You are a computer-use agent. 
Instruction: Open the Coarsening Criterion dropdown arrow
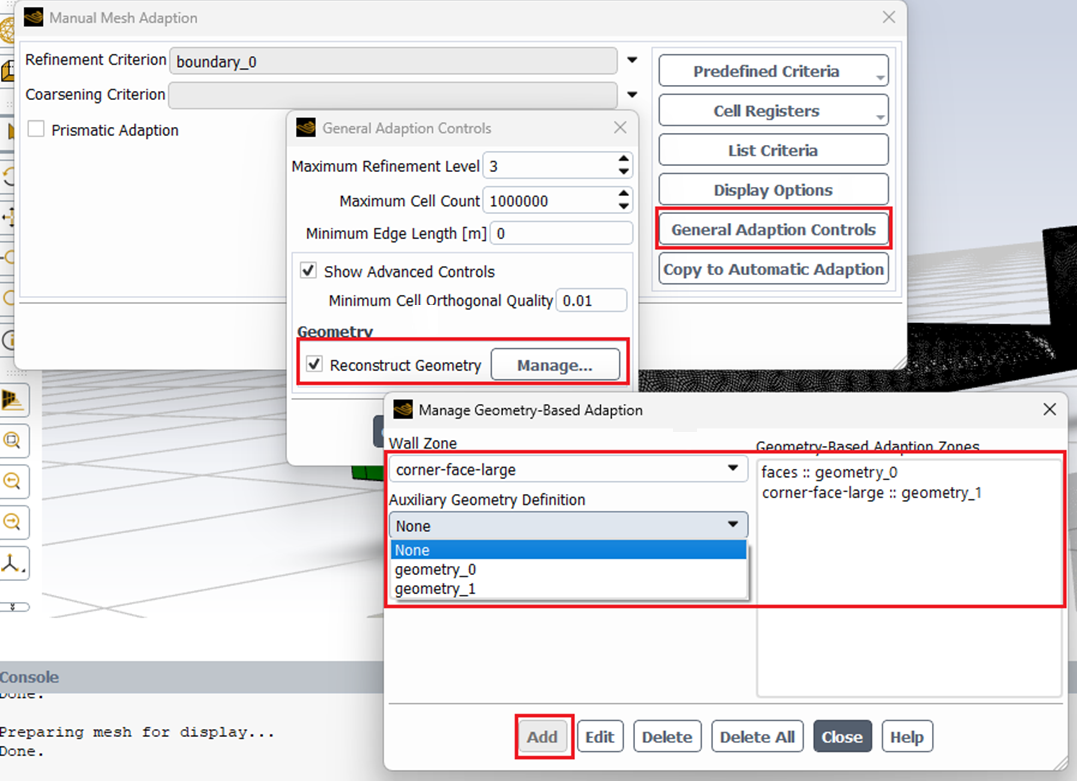[632, 95]
